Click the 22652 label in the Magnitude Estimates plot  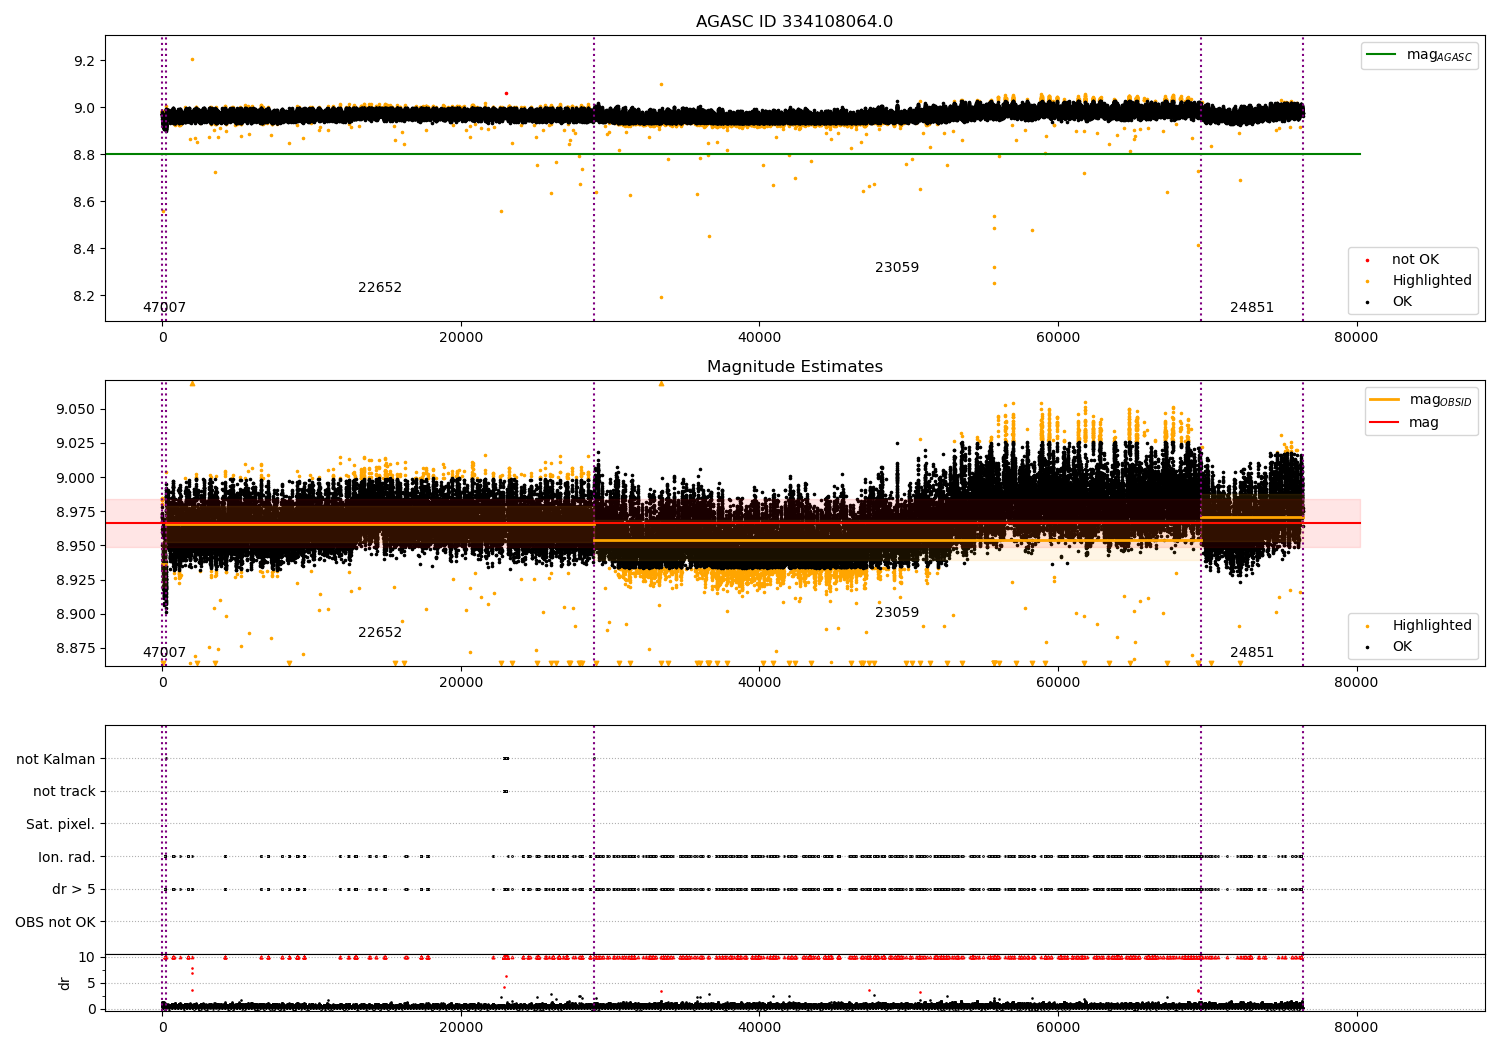[x=380, y=633]
